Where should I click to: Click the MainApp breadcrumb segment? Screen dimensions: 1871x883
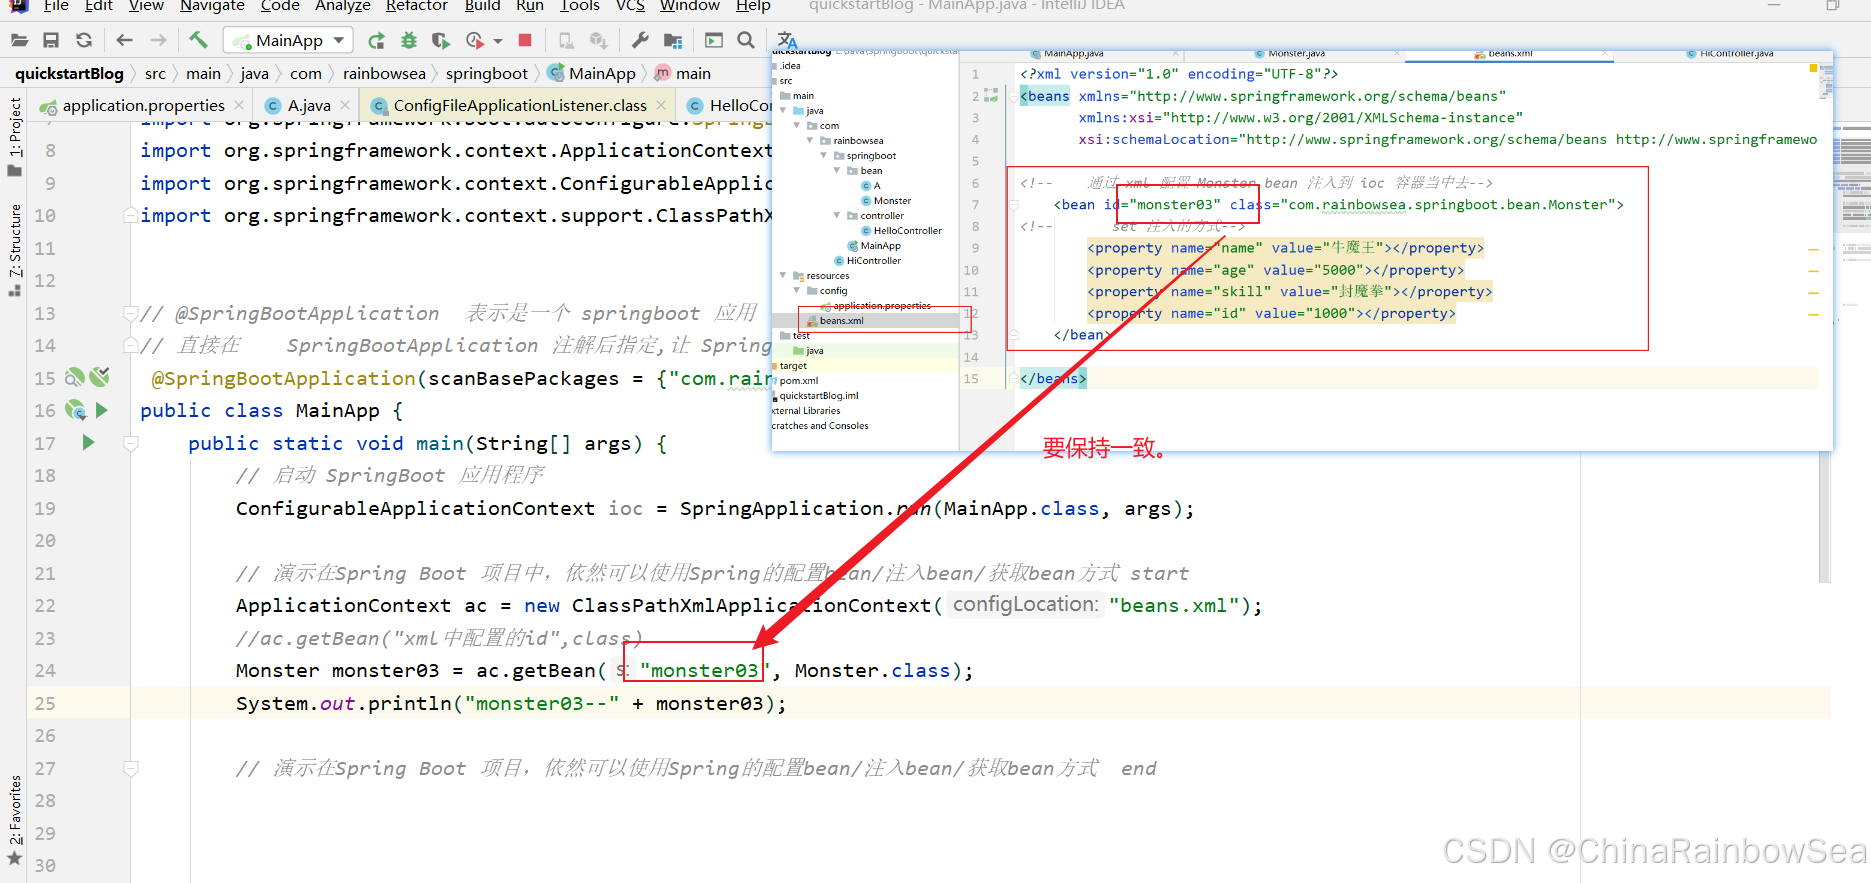click(x=592, y=73)
